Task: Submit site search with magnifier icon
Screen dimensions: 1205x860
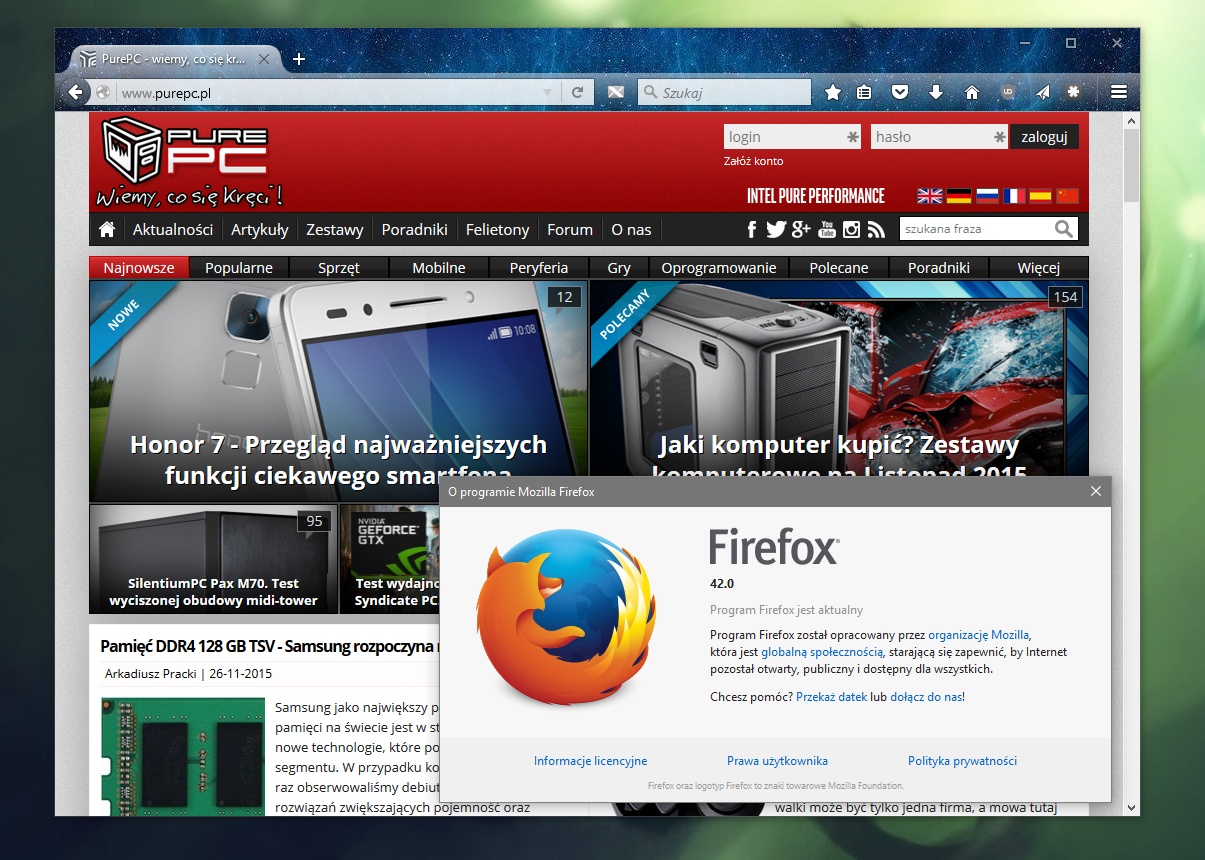Action: 1064,229
